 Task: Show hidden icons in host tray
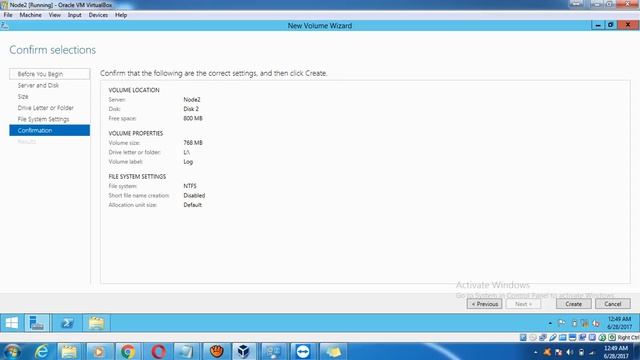[x=536, y=352]
